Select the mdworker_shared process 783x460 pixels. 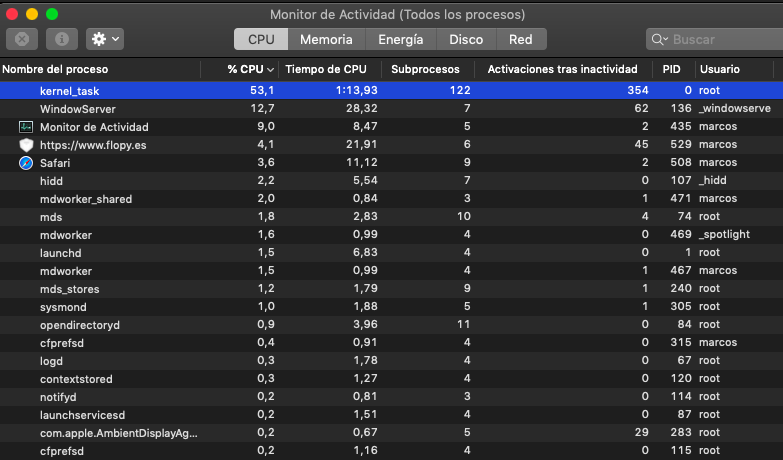coord(86,199)
